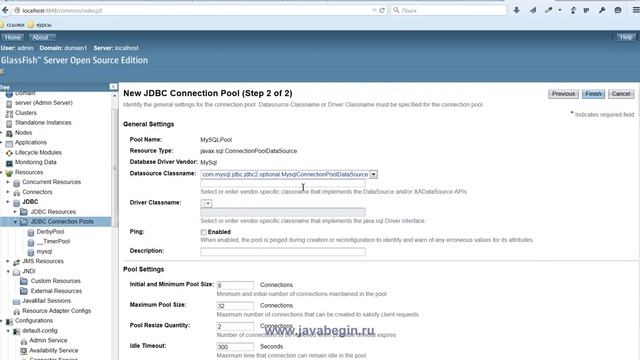This screenshot has height=360, width=640.
Task: Click the Clusters tree icon
Action: point(9,113)
